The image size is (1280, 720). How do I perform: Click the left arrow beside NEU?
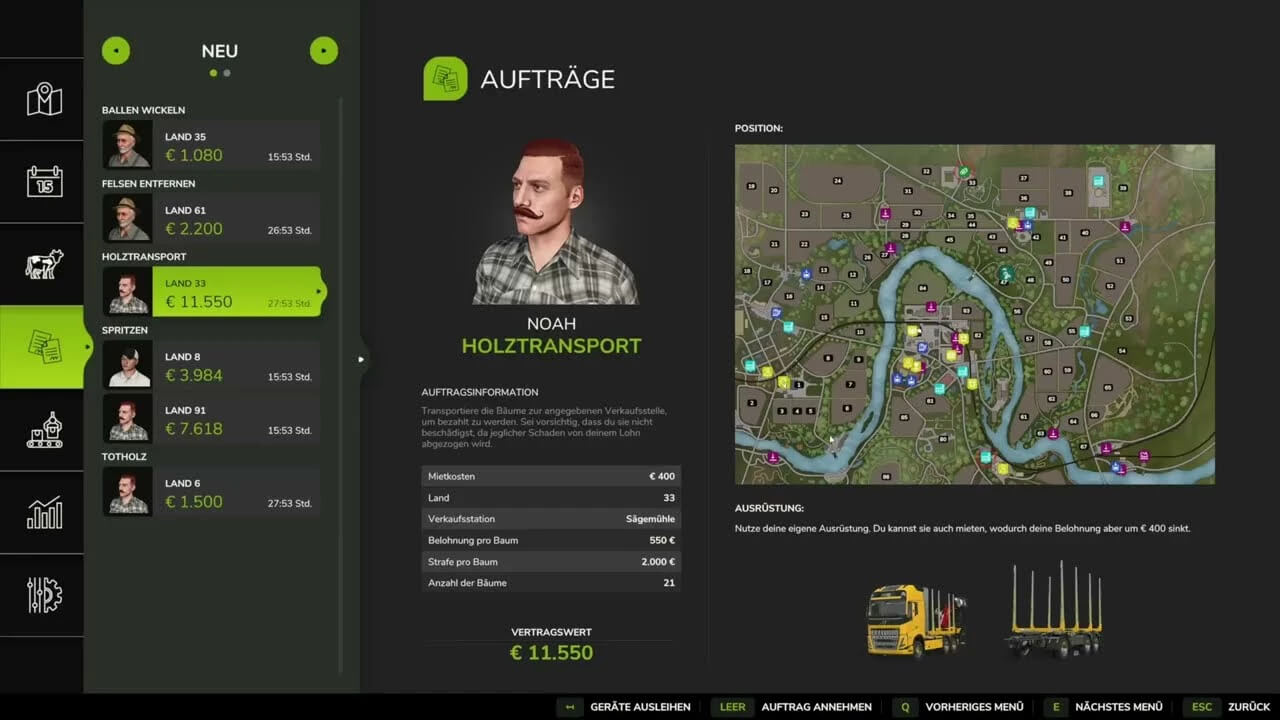point(115,50)
